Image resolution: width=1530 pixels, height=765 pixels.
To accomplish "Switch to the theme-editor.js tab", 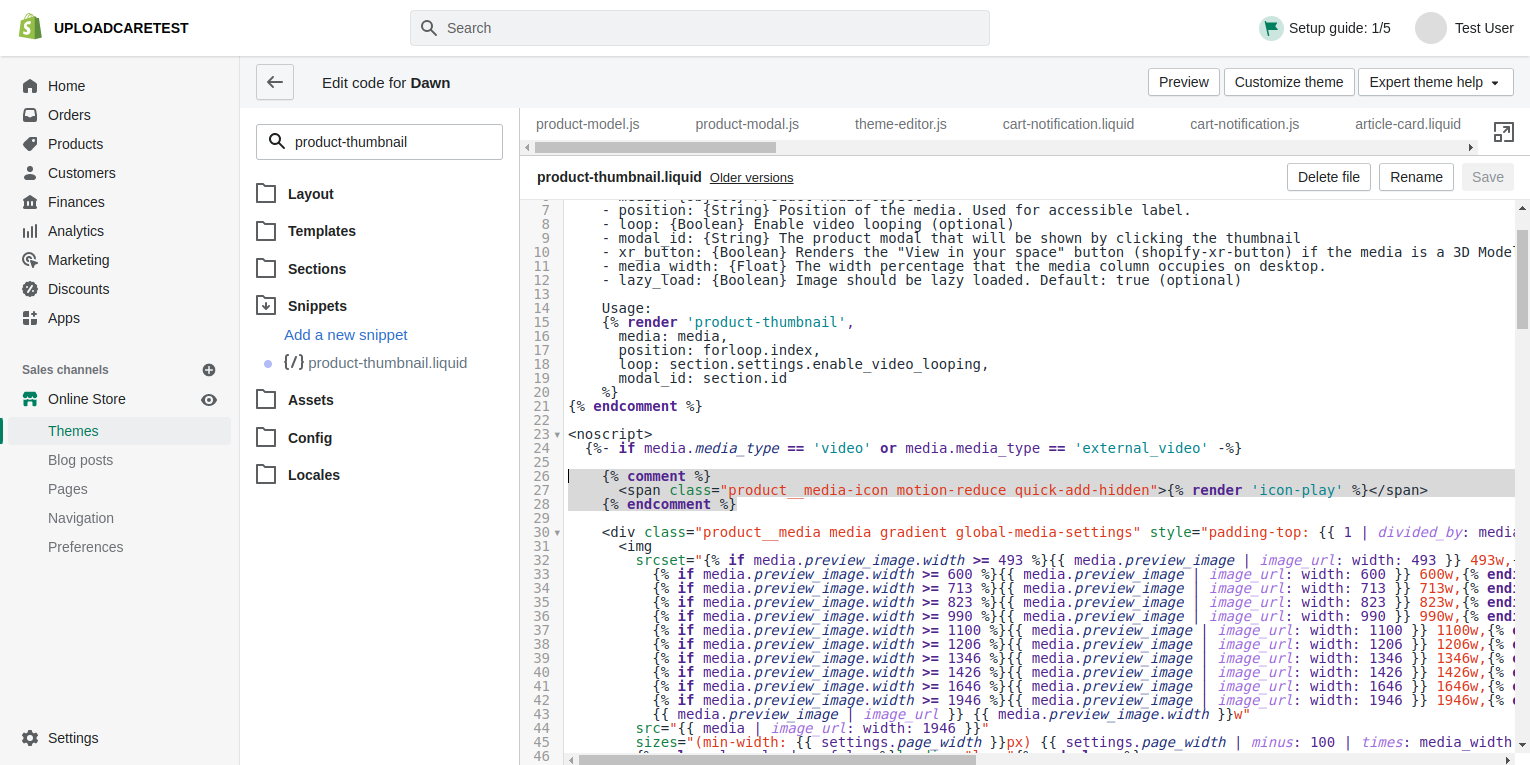I will [x=900, y=124].
